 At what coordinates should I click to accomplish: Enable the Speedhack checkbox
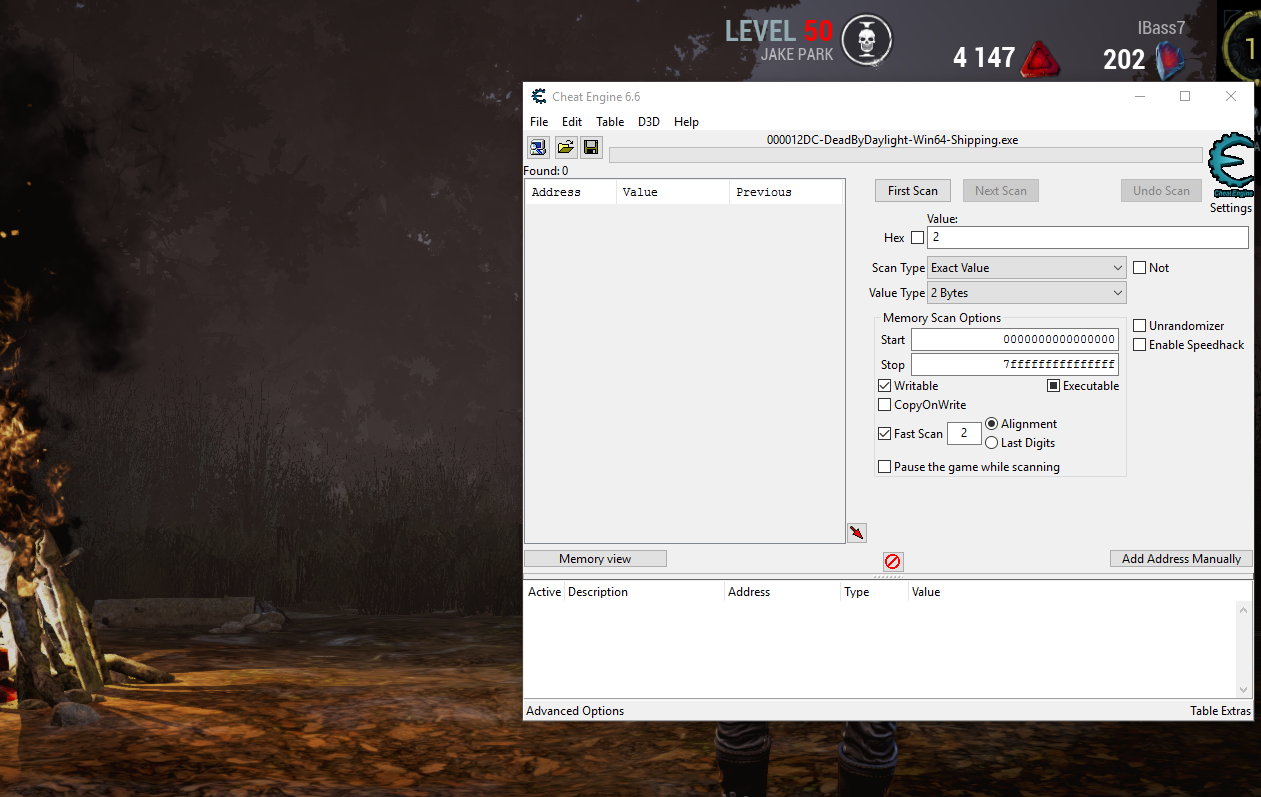(x=1140, y=345)
